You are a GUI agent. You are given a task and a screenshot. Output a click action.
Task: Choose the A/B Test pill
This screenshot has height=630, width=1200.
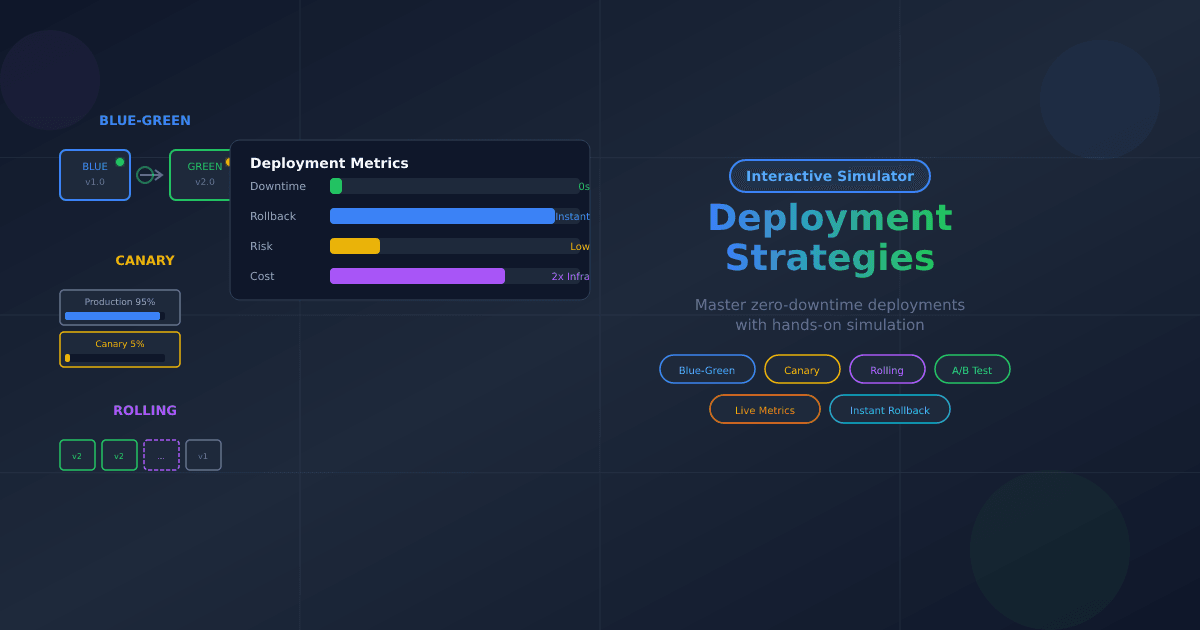click(972, 369)
